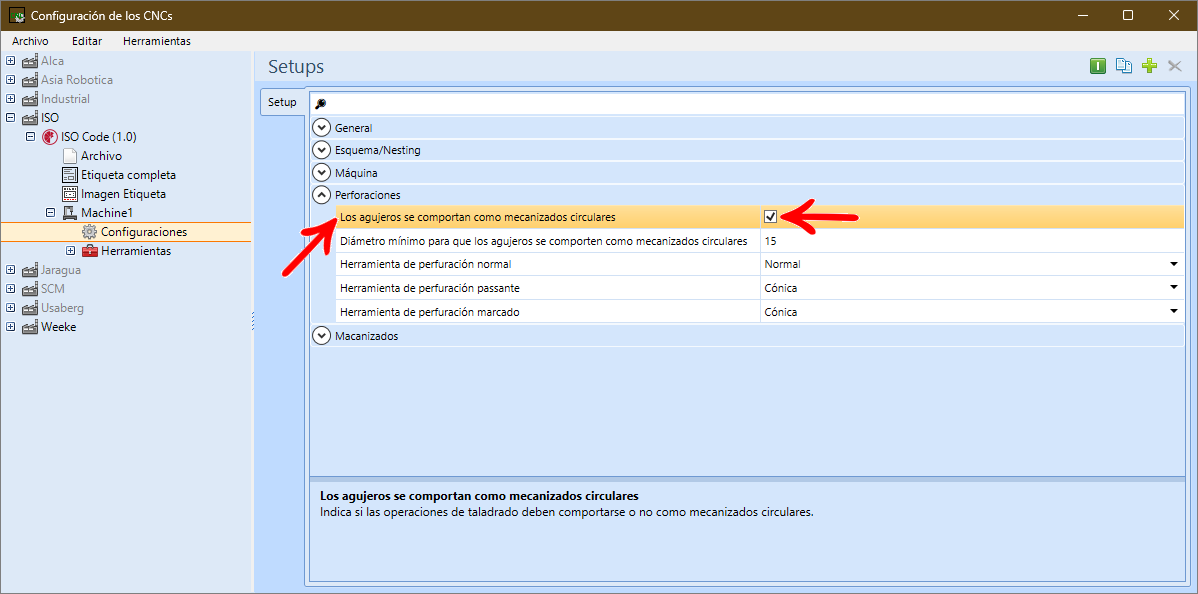1198x594 pixels.
Task: Click the 'Herramienta de perfuración normal' row label
Action: 426,265
